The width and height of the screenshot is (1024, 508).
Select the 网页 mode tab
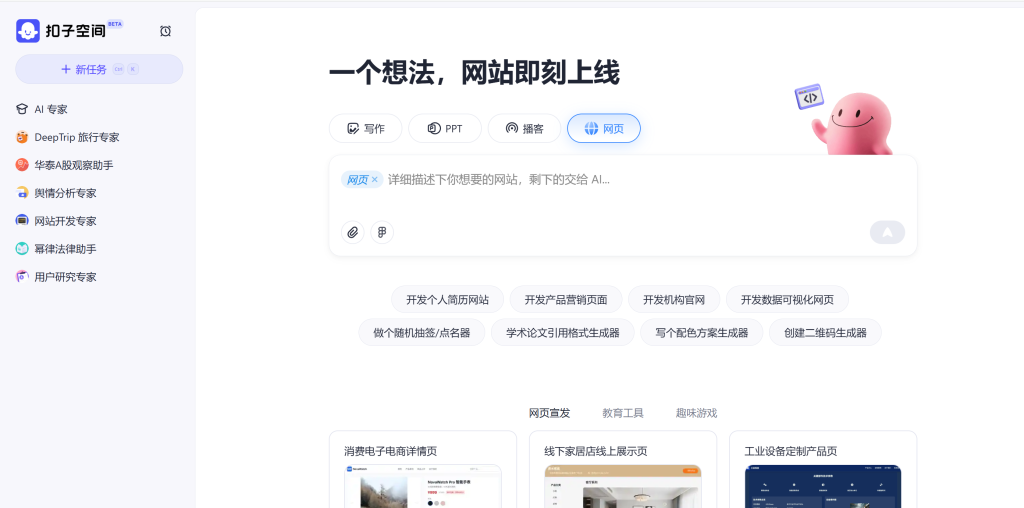coord(604,129)
